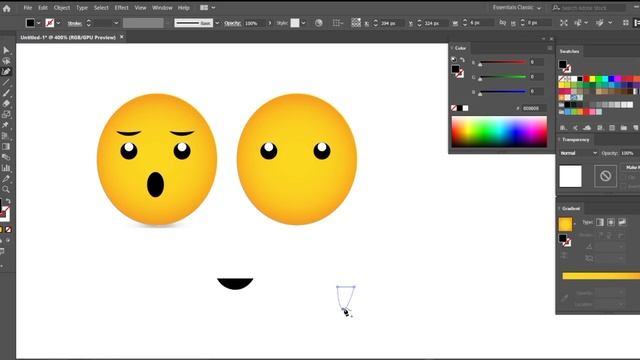This screenshot has width=640, height=360.
Task: Open Normal blending mode dropdown
Action: (578, 153)
